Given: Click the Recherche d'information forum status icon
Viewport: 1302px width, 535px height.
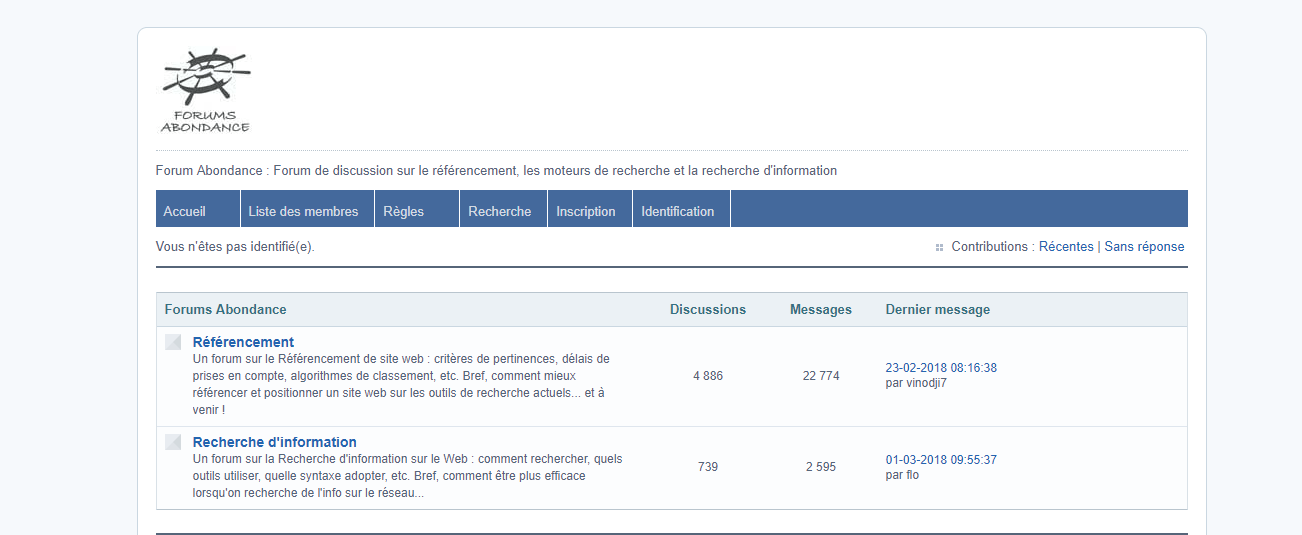Looking at the screenshot, I should (173, 442).
